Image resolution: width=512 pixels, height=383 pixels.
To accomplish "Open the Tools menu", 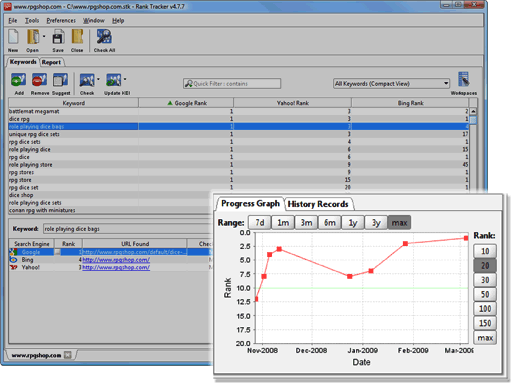I will click(x=32, y=21).
